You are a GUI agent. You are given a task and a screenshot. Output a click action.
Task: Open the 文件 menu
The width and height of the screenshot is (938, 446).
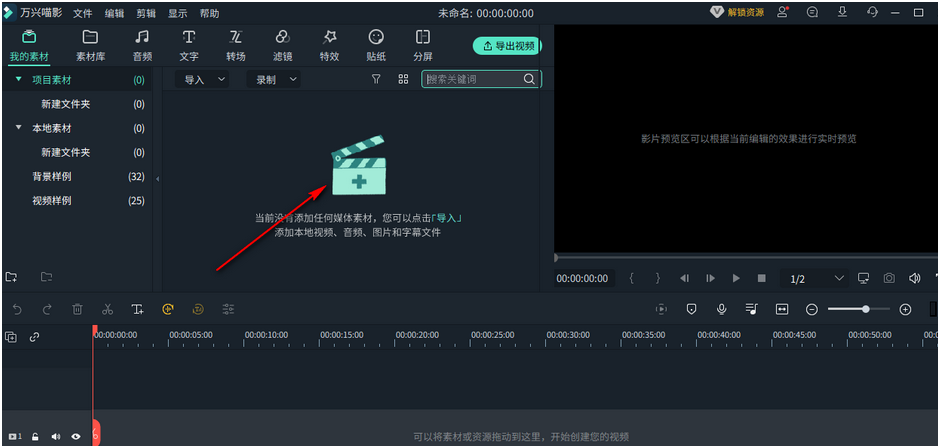tap(83, 13)
